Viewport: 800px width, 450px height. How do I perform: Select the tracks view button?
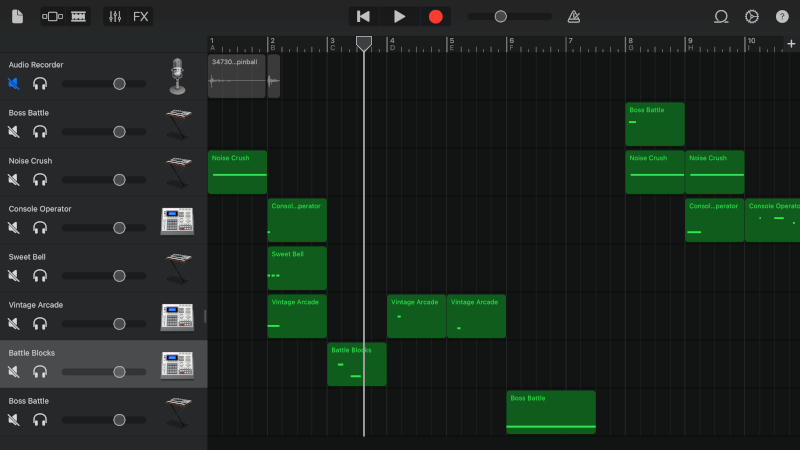click(78, 16)
